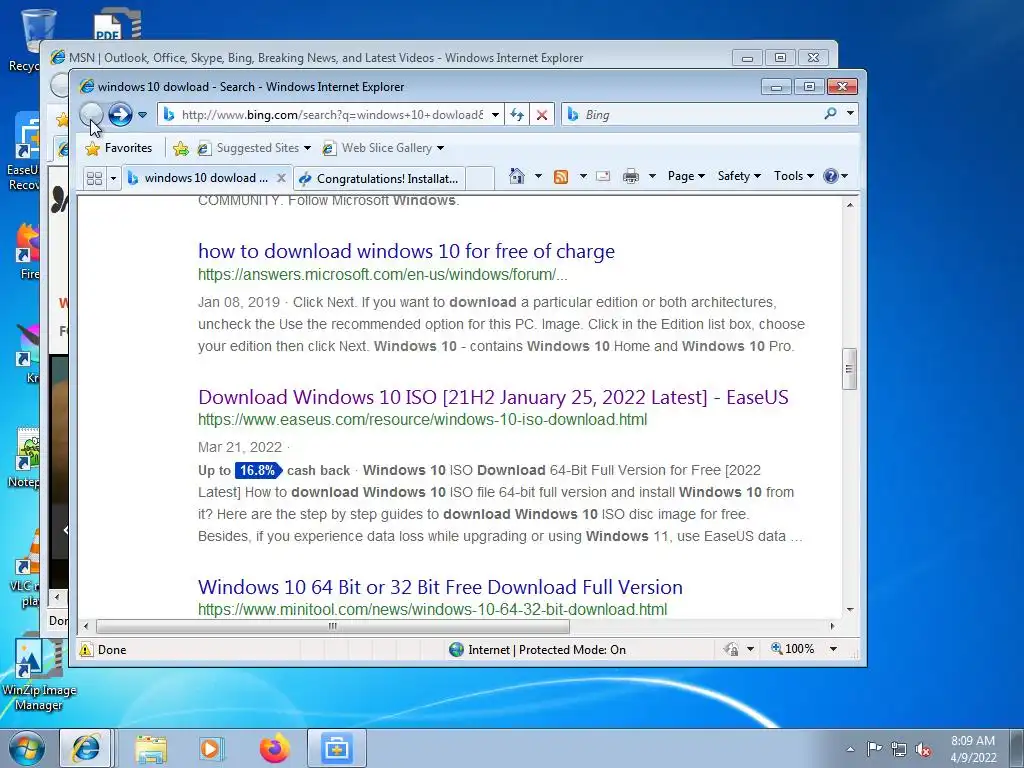The image size is (1024, 768).
Task: Switch to Congratulations! Installat... tab
Action: click(x=379, y=178)
